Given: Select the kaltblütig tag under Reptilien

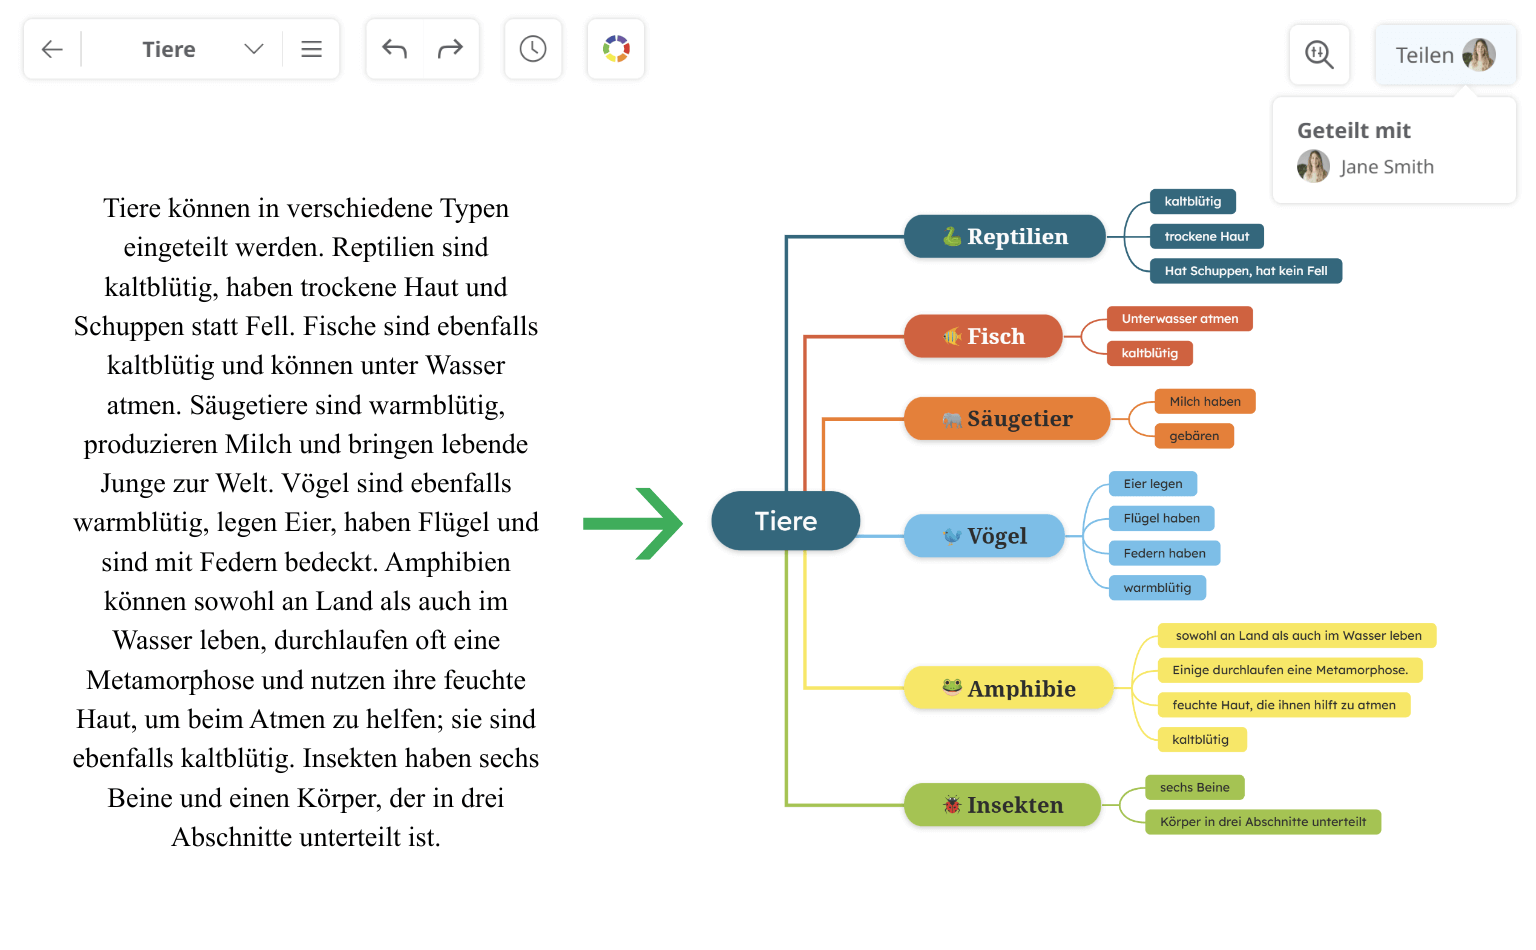Looking at the screenshot, I should click(x=1193, y=201).
